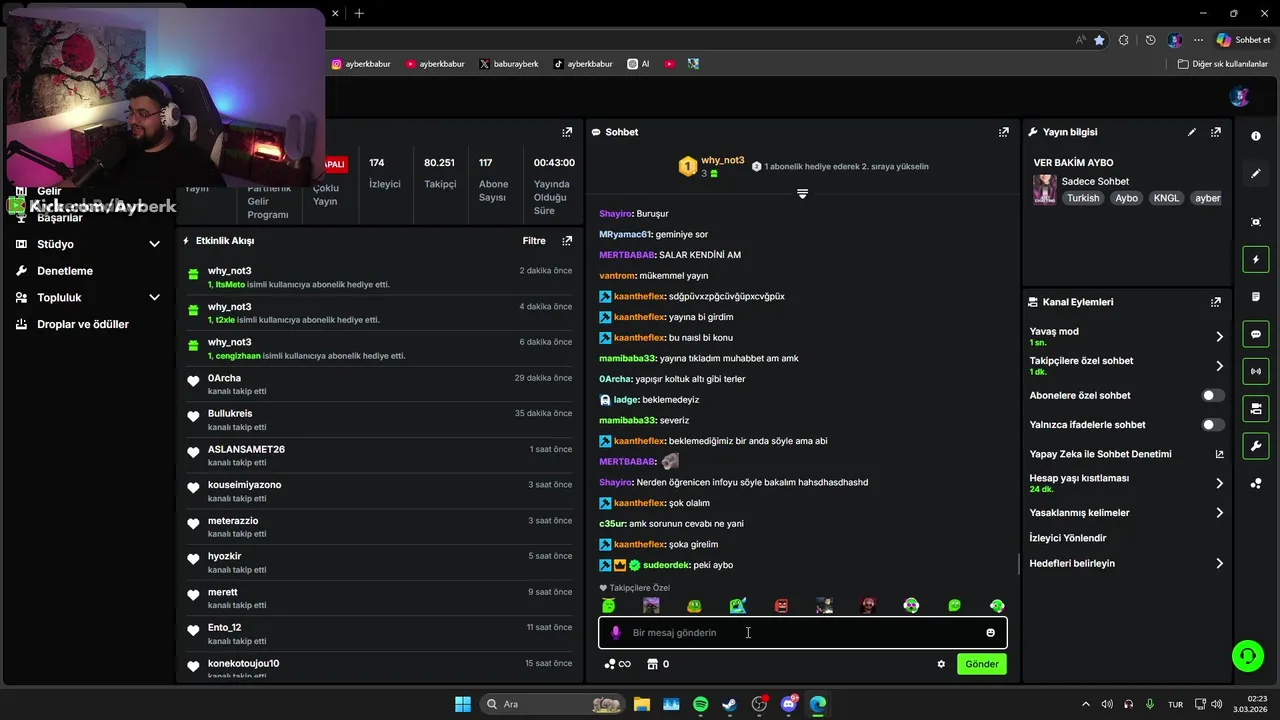The width and height of the screenshot is (1280, 720).
Task: Open chat settings gear icon
Action: (x=941, y=664)
